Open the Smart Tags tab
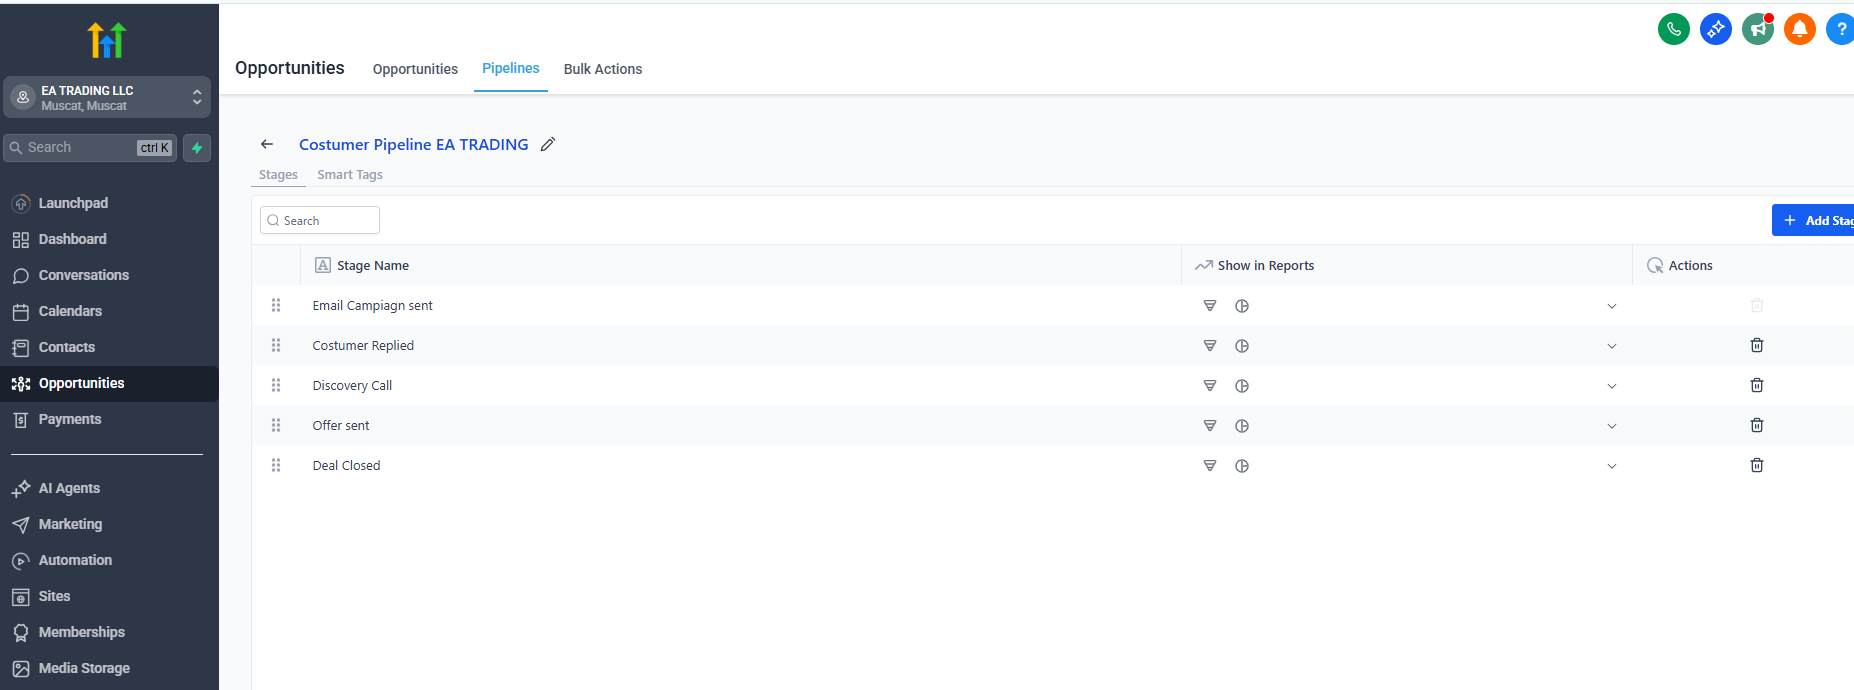 point(350,175)
